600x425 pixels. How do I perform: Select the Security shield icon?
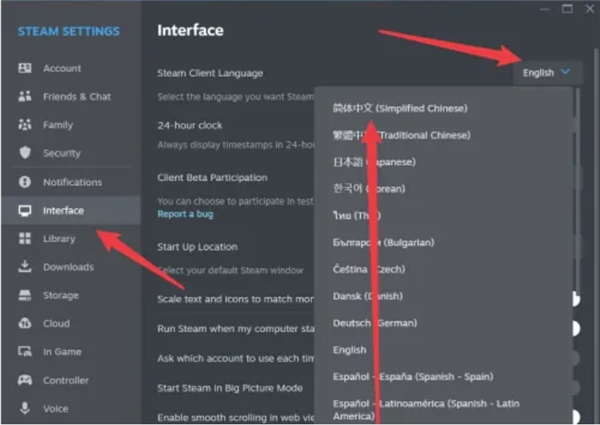[x=25, y=153]
